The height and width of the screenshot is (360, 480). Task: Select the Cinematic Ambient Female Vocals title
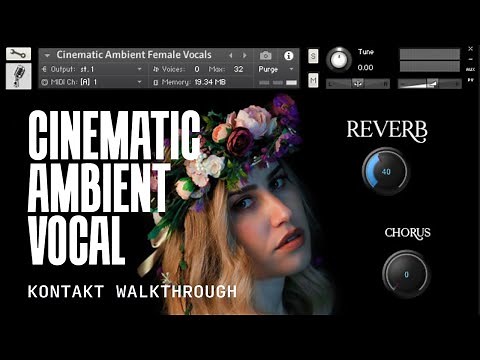(x=134, y=55)
